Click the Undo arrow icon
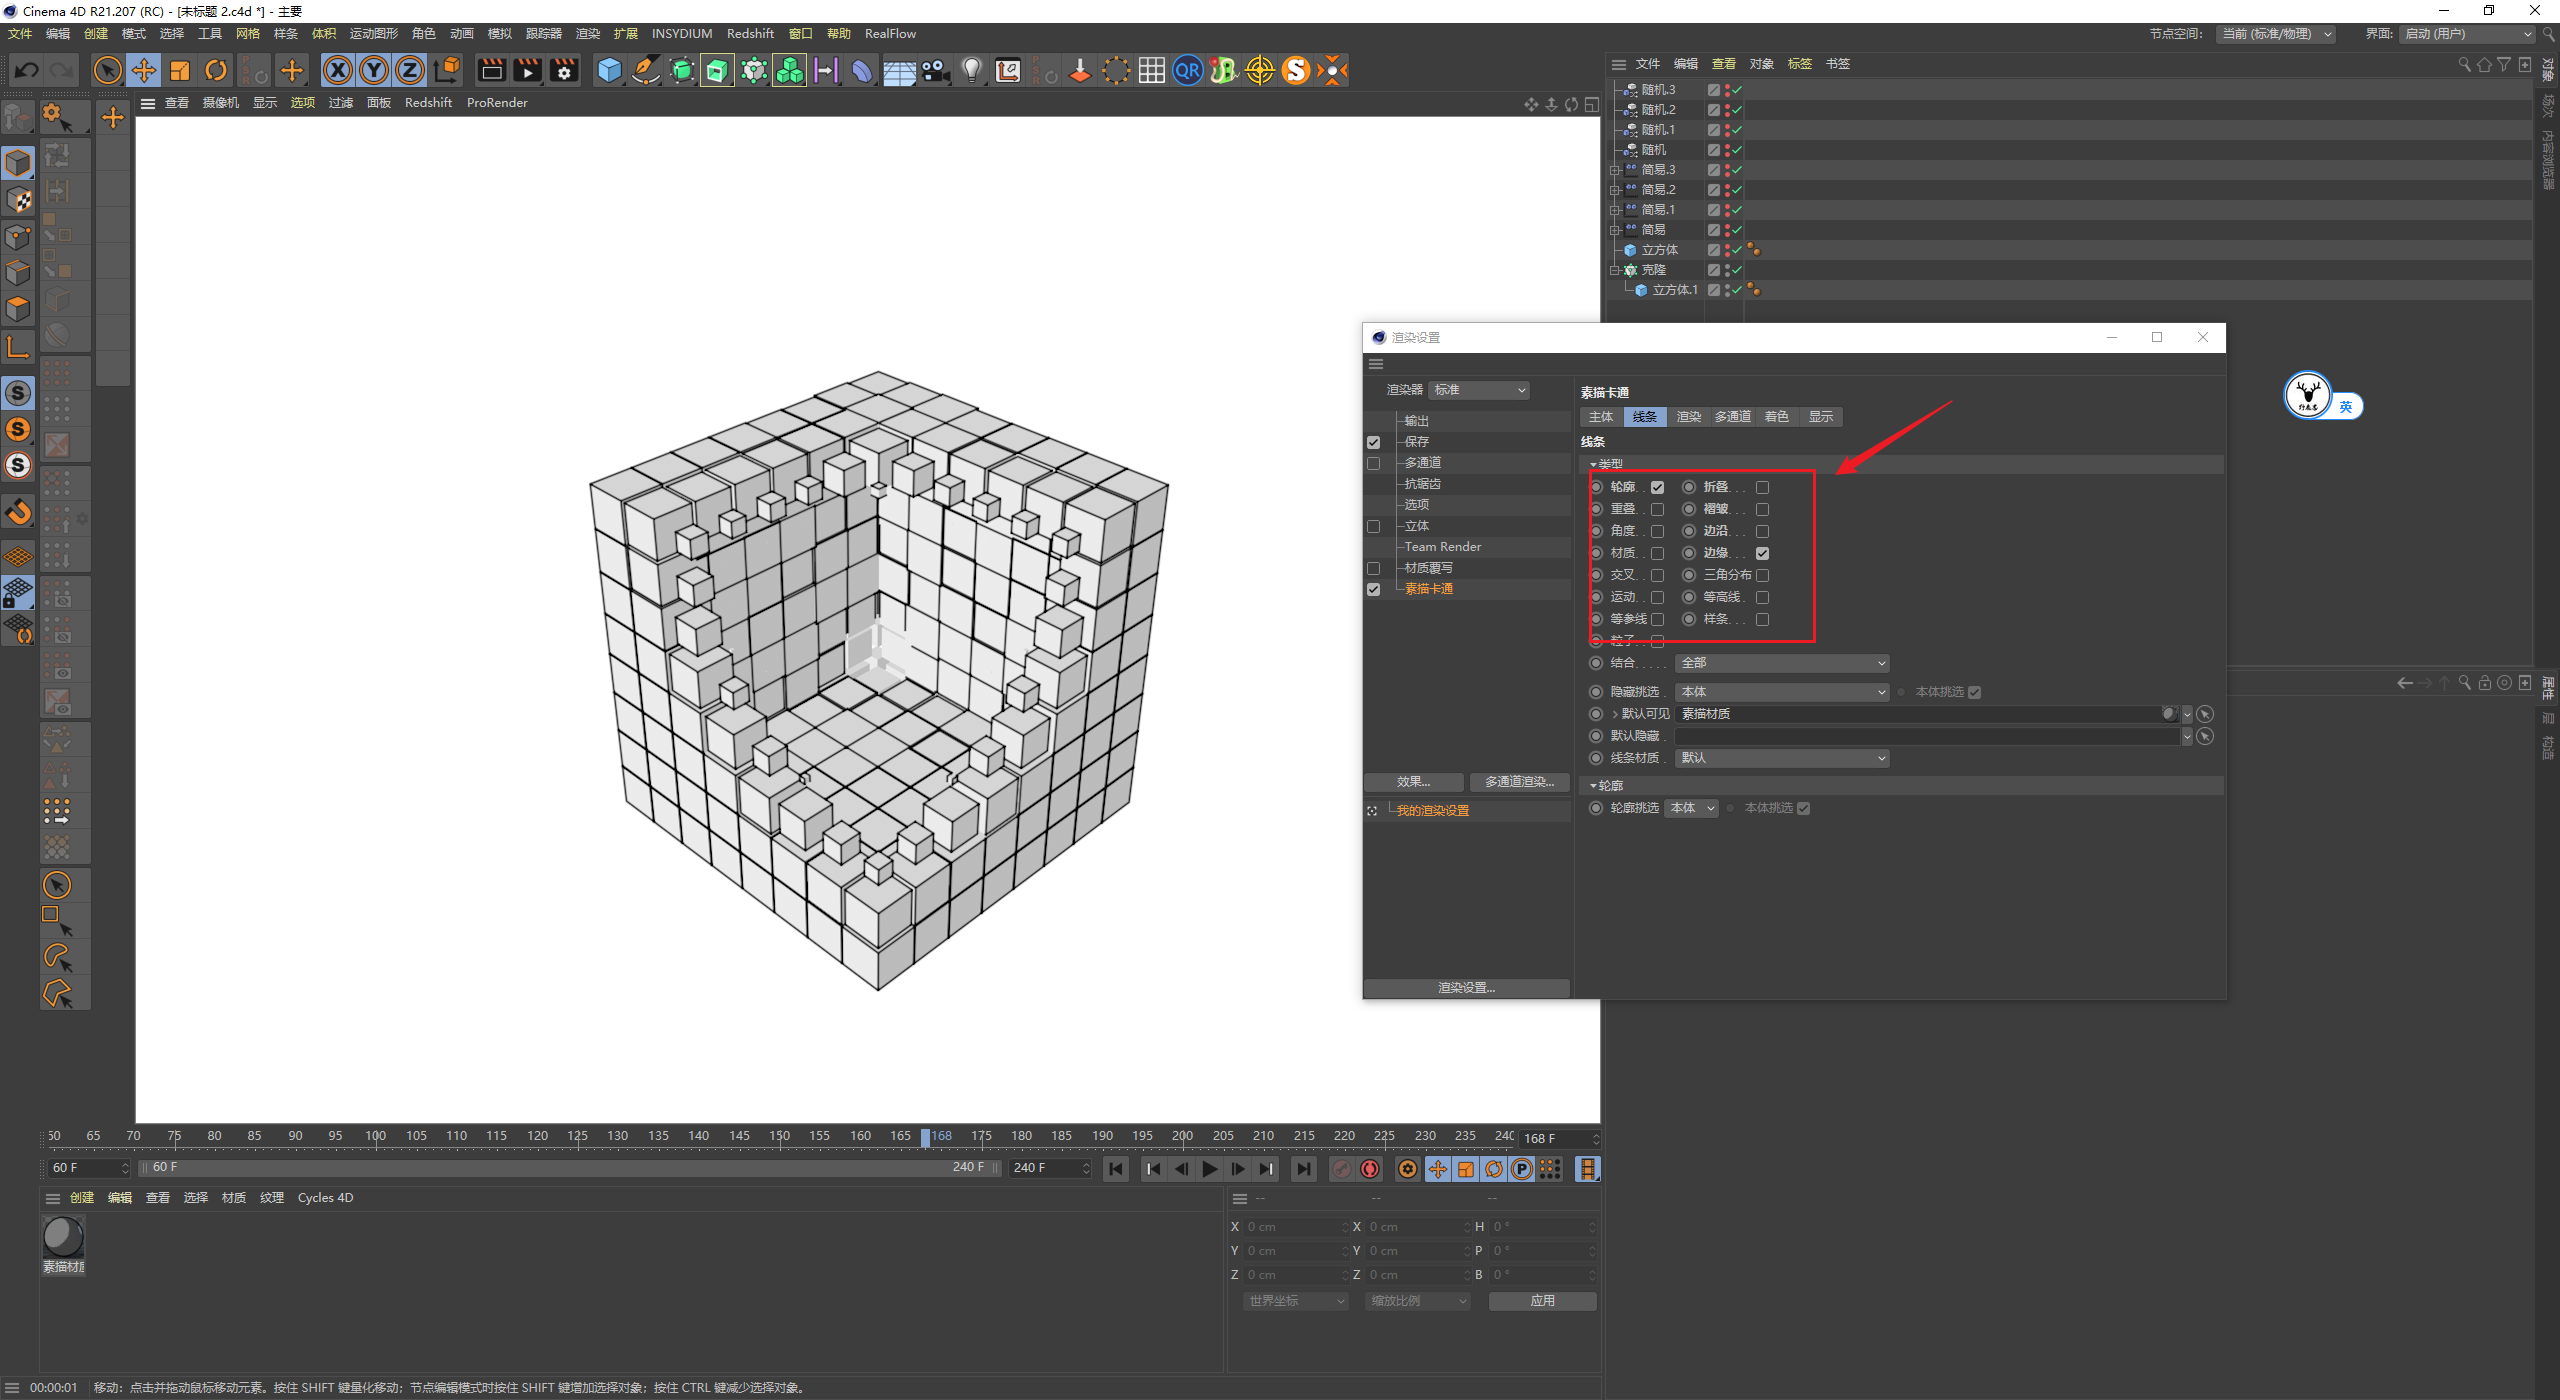 27,70
